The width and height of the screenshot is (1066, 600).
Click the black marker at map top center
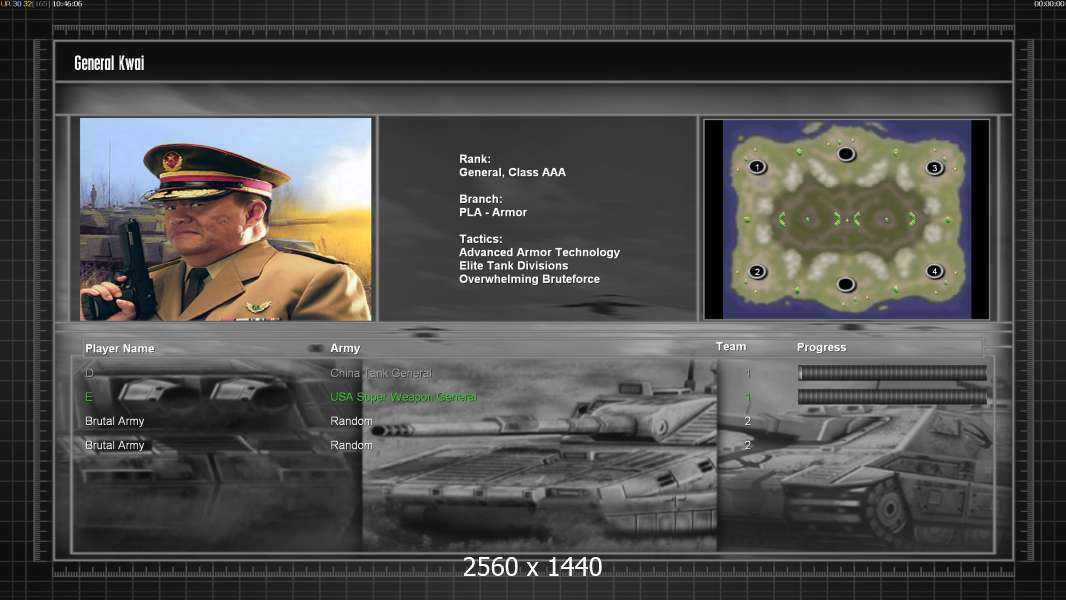(846, 154)
